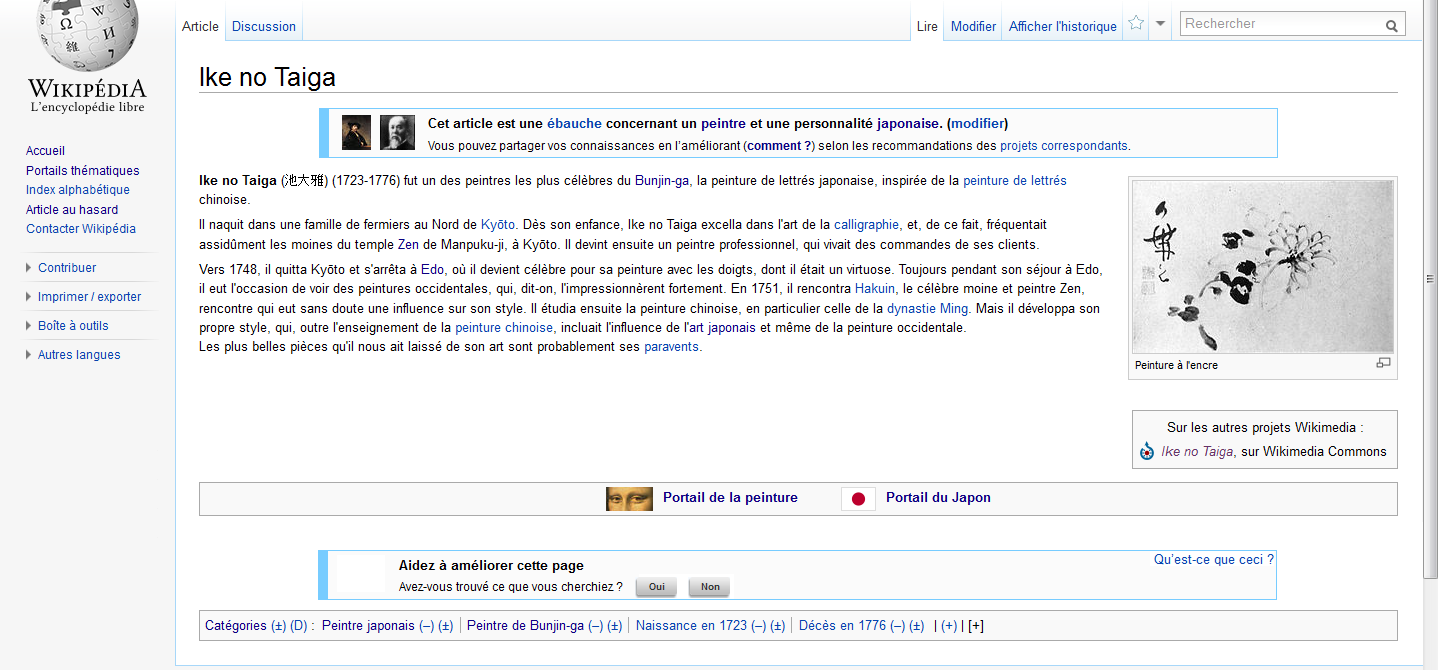Viewport: 1438px width, 670px height.
Task: Open Ike no Taiga on Wikimedia Commons
Action: click(x=1197, y=452)
